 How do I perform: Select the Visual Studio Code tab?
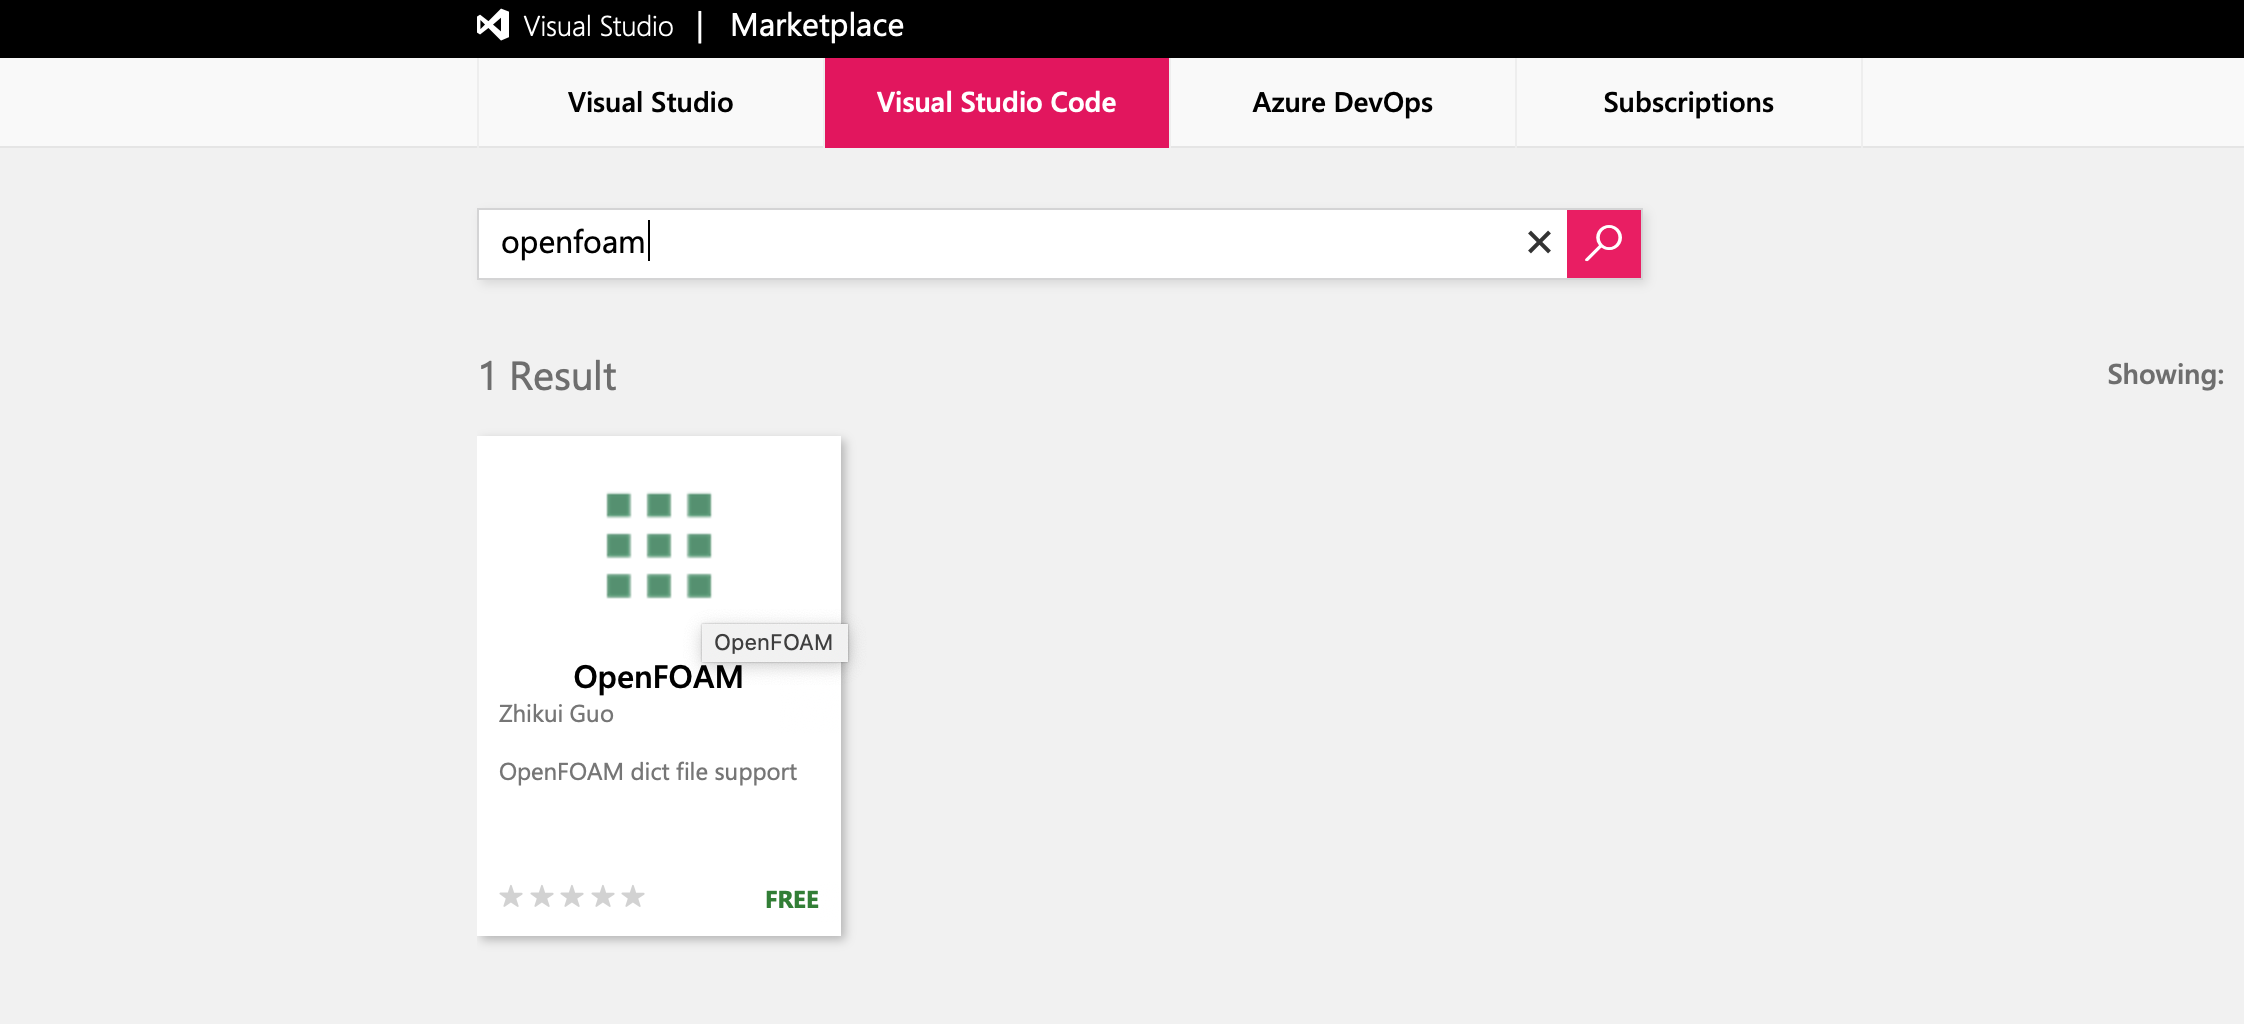pyautogui.click(x=997, y=102)
